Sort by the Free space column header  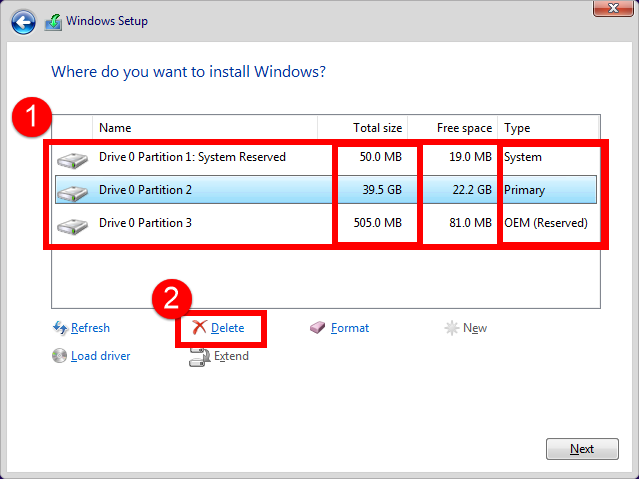click(x=464, y=128)
